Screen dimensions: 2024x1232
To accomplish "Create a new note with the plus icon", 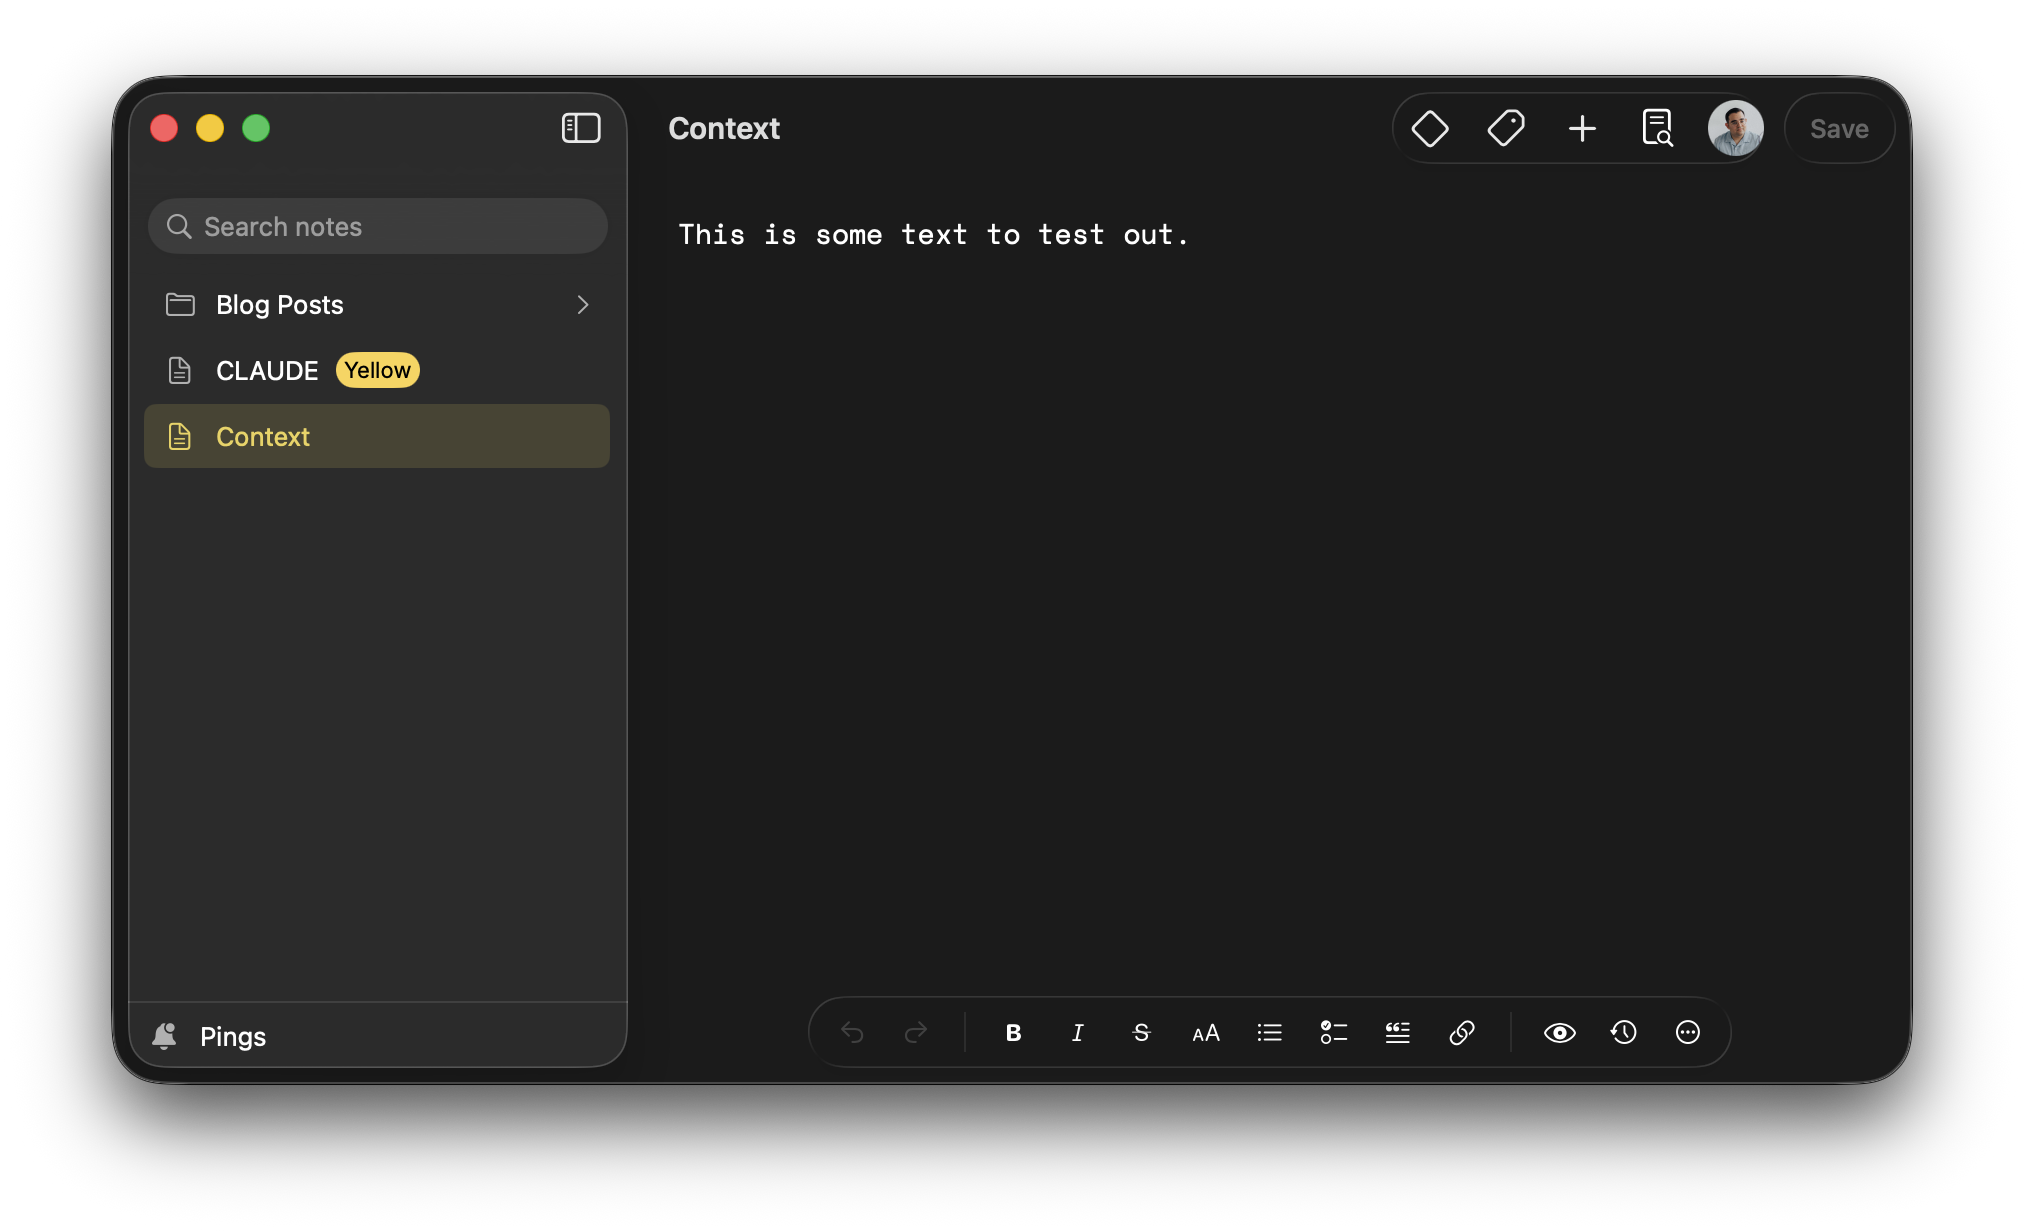I will tap(1582, 128).
